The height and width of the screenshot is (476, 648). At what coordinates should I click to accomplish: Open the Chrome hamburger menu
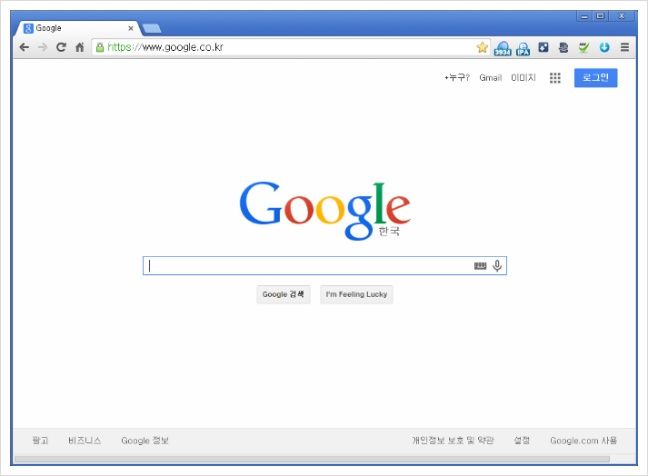coord(625,48)
